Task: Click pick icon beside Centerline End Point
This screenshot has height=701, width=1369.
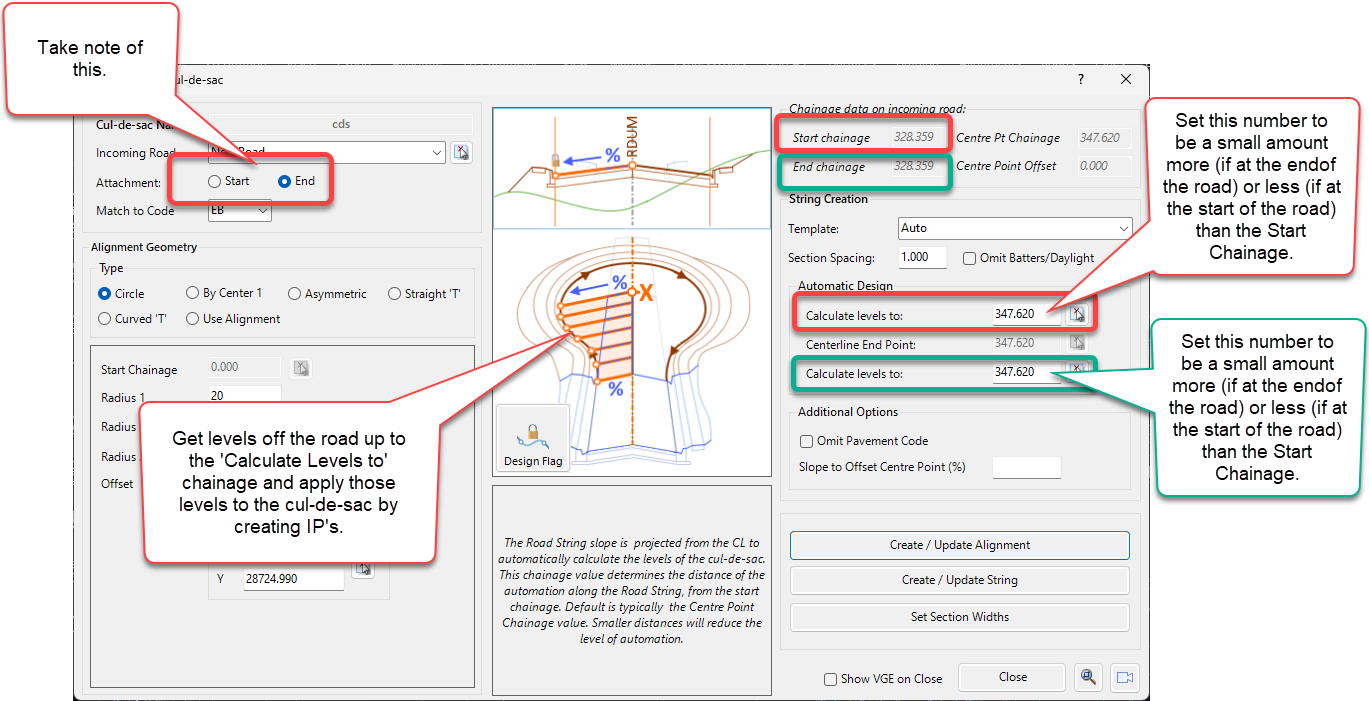Action: (x=1077, y=343)
